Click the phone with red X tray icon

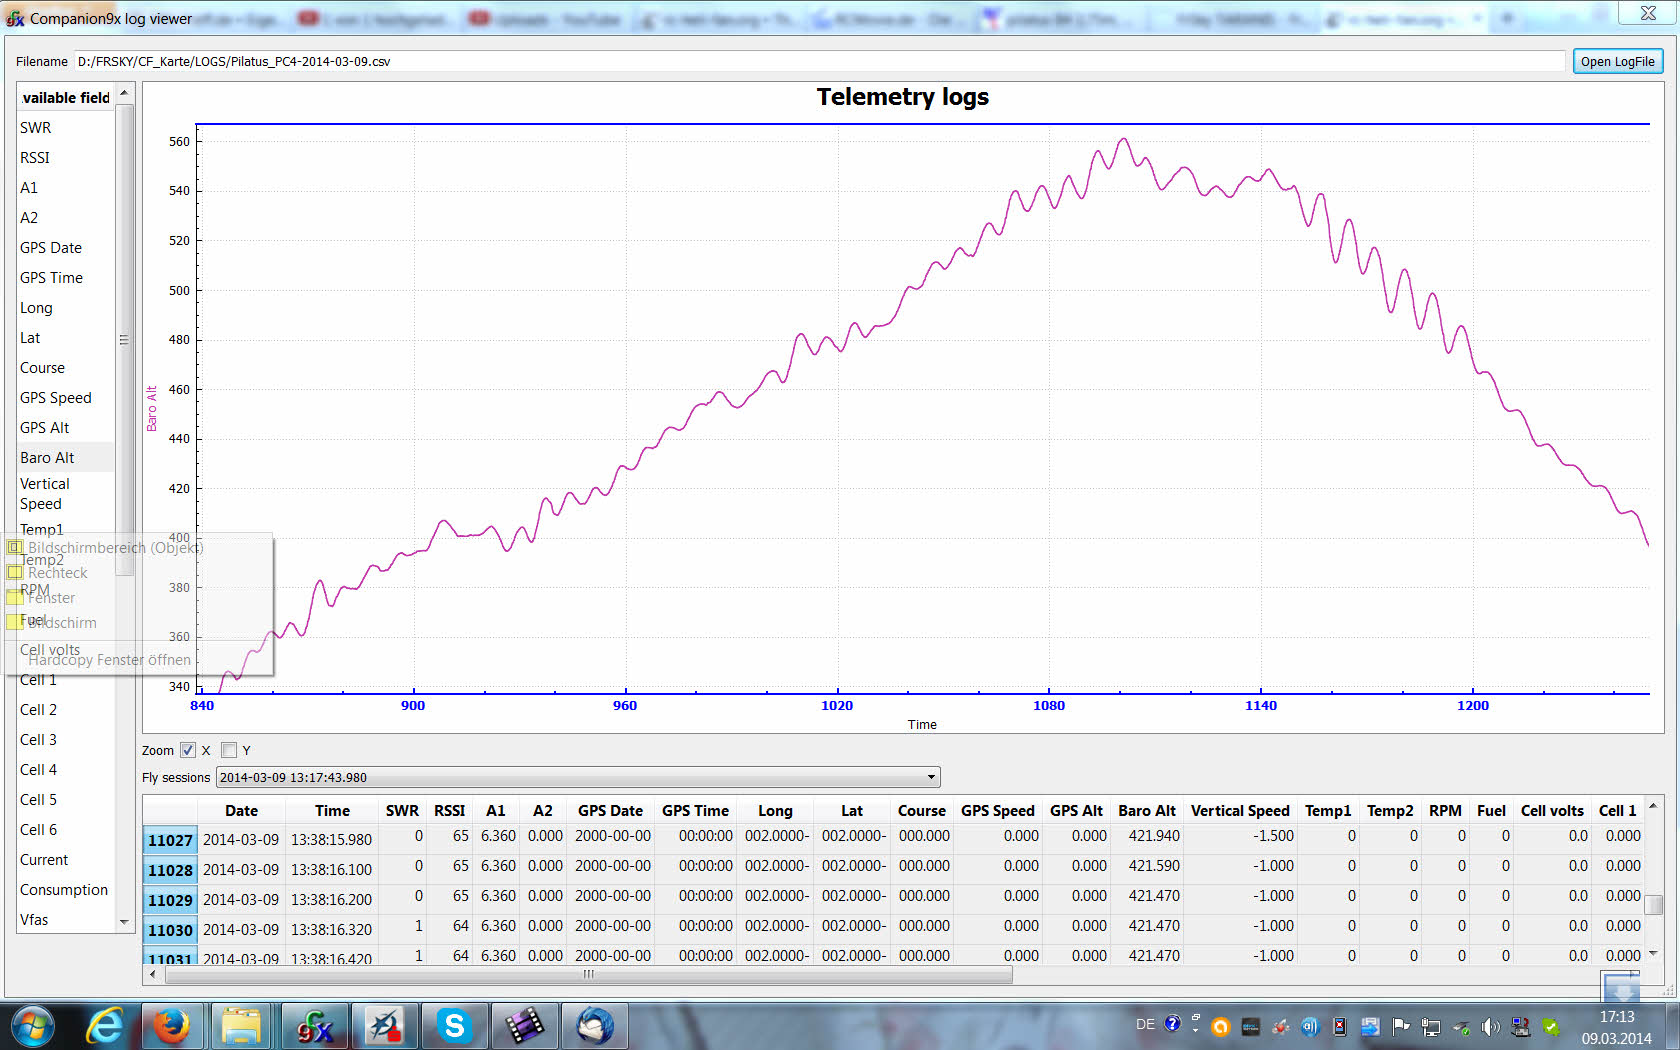pyautogui.click(x=1340, y=1027)
